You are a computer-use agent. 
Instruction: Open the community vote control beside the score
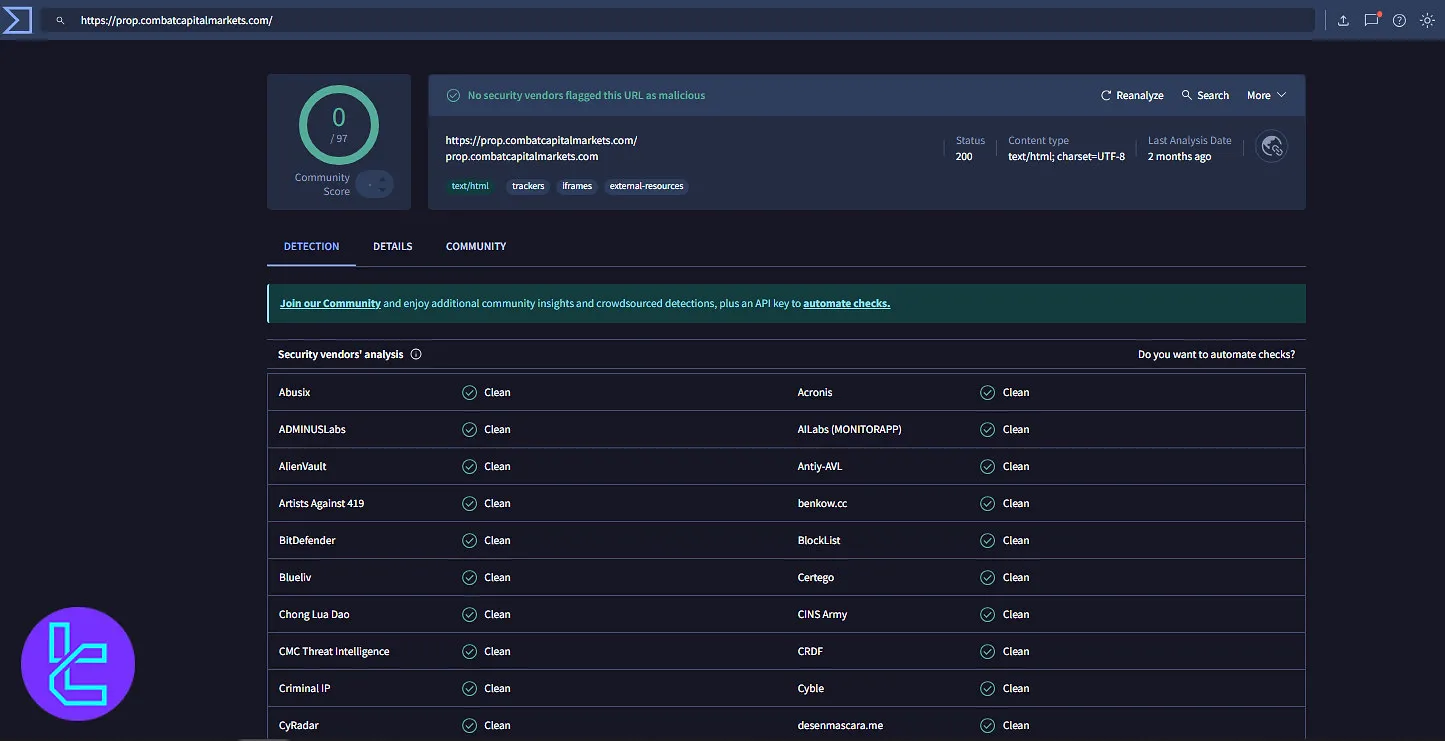click(x=375, y=184)
